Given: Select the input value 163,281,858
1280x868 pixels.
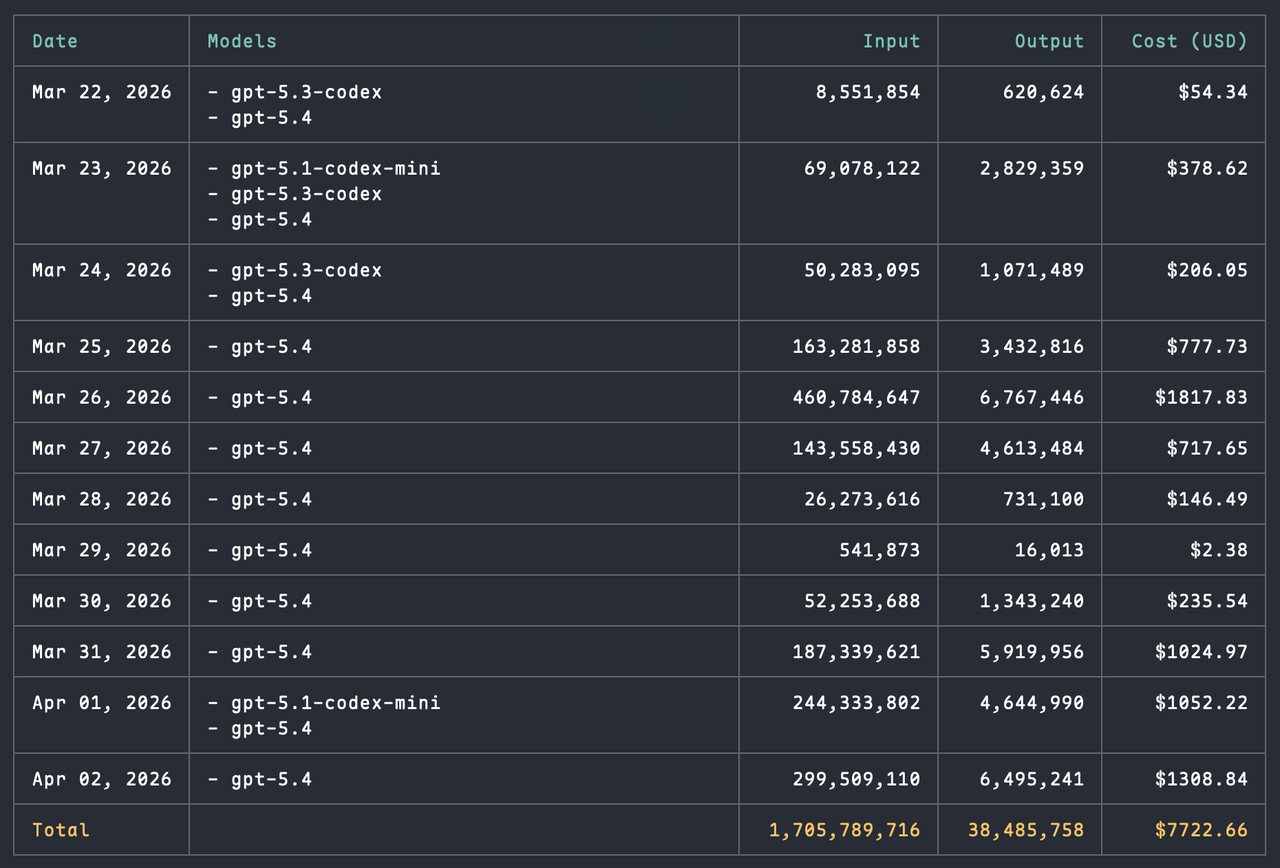Looking at the screenshot, I should pyautogui.click(x=856, y=347).
